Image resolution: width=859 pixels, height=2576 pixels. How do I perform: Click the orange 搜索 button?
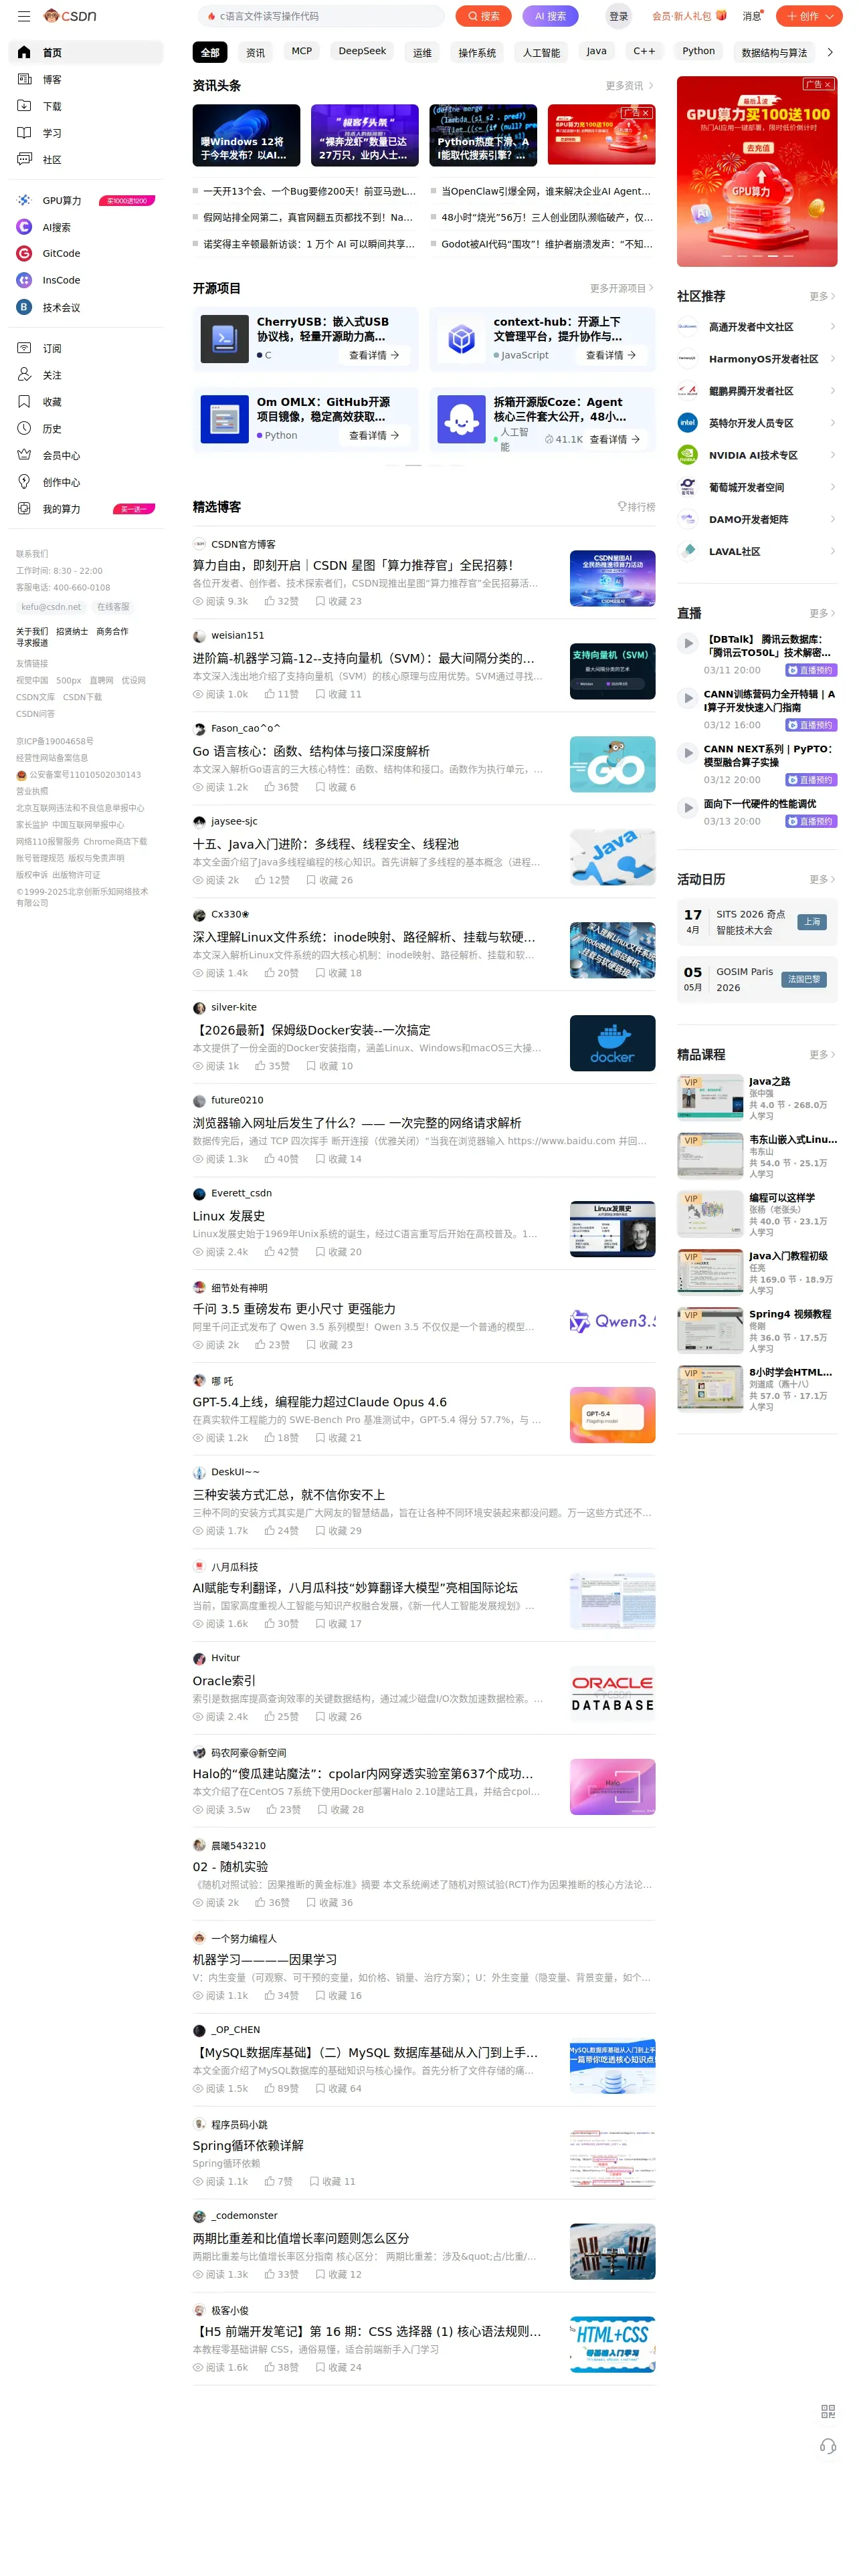(x=484, y=16)
